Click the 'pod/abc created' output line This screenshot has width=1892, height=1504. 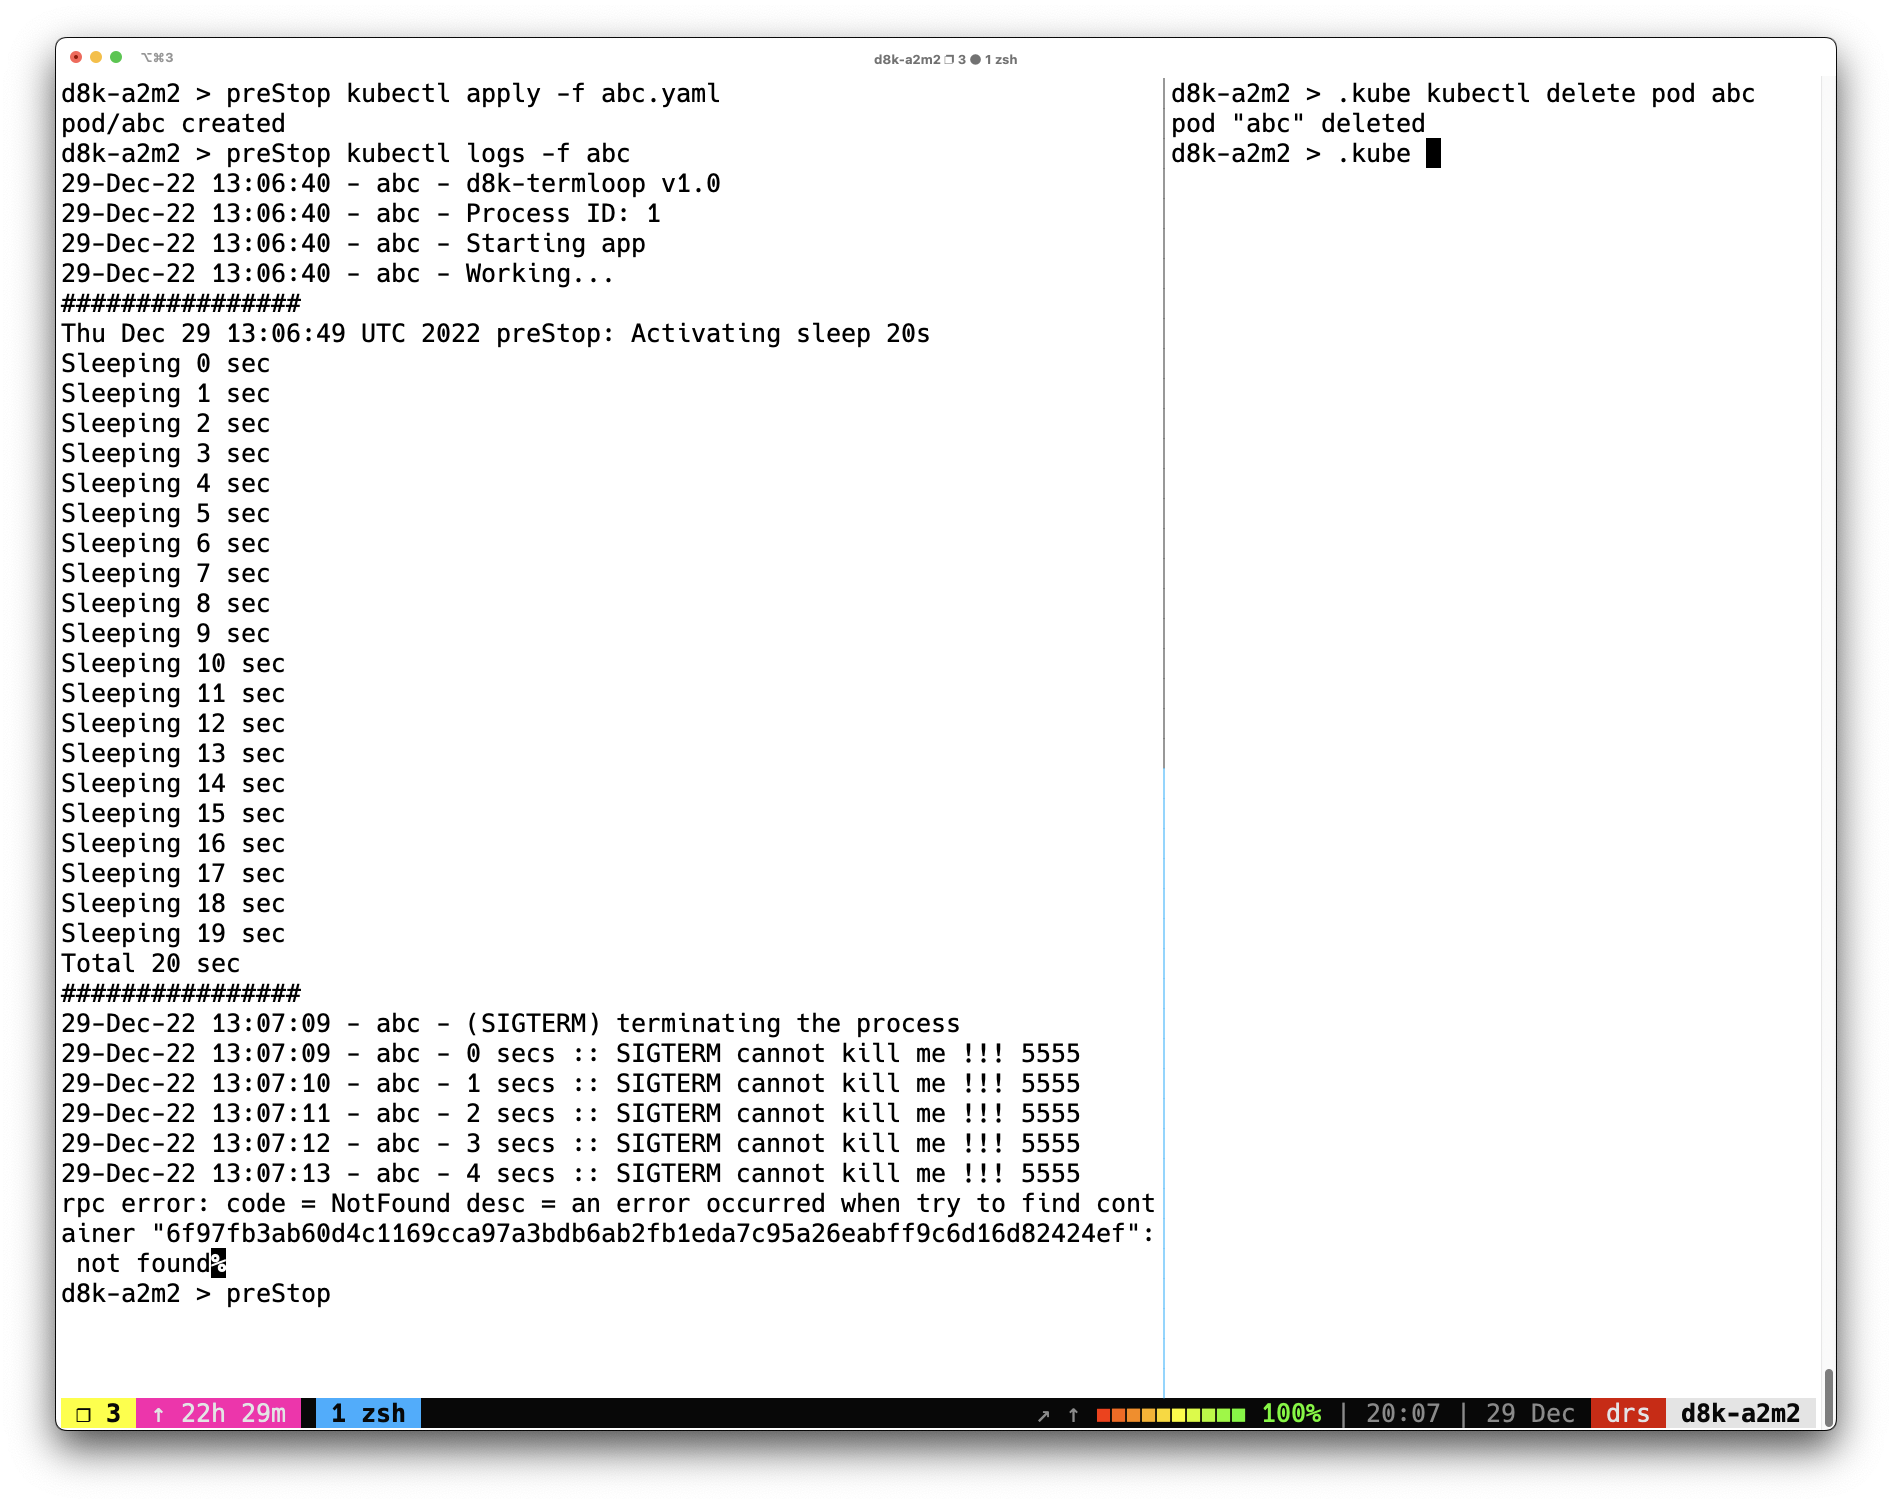[x=173, y=123]
